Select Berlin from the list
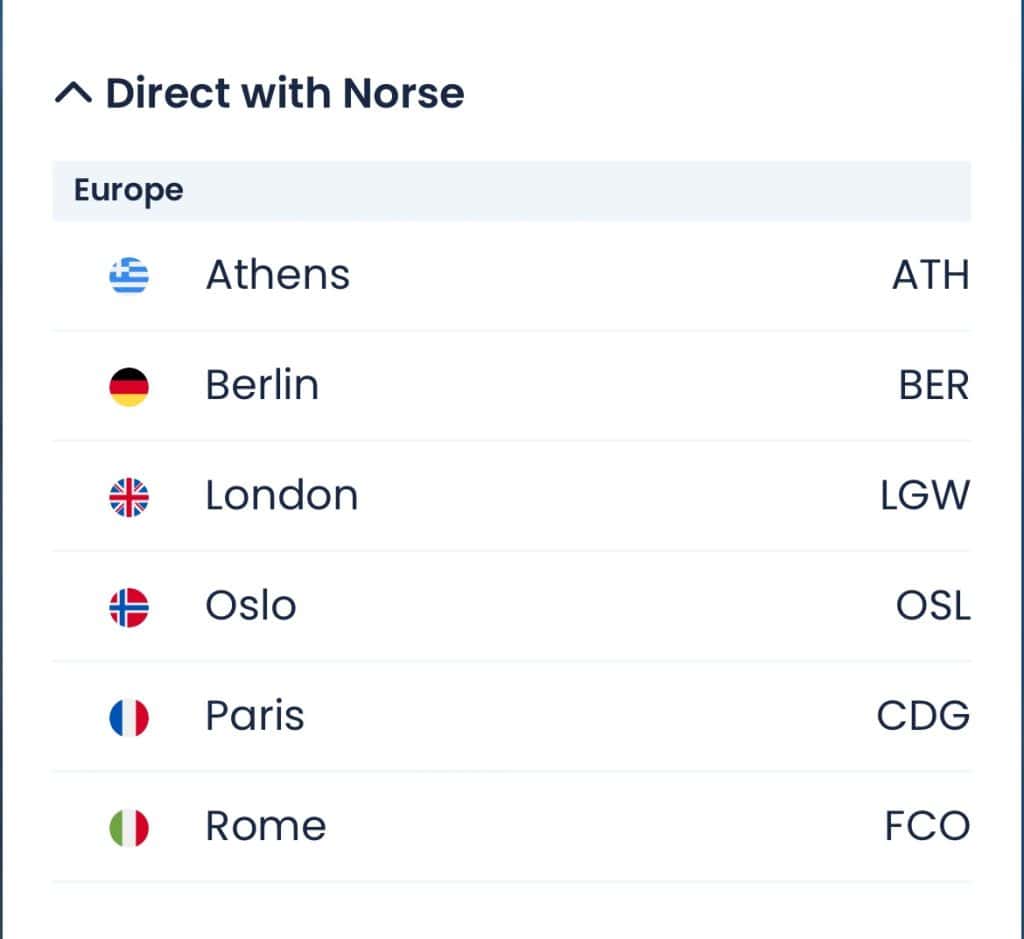 click(x=262, y=386)
